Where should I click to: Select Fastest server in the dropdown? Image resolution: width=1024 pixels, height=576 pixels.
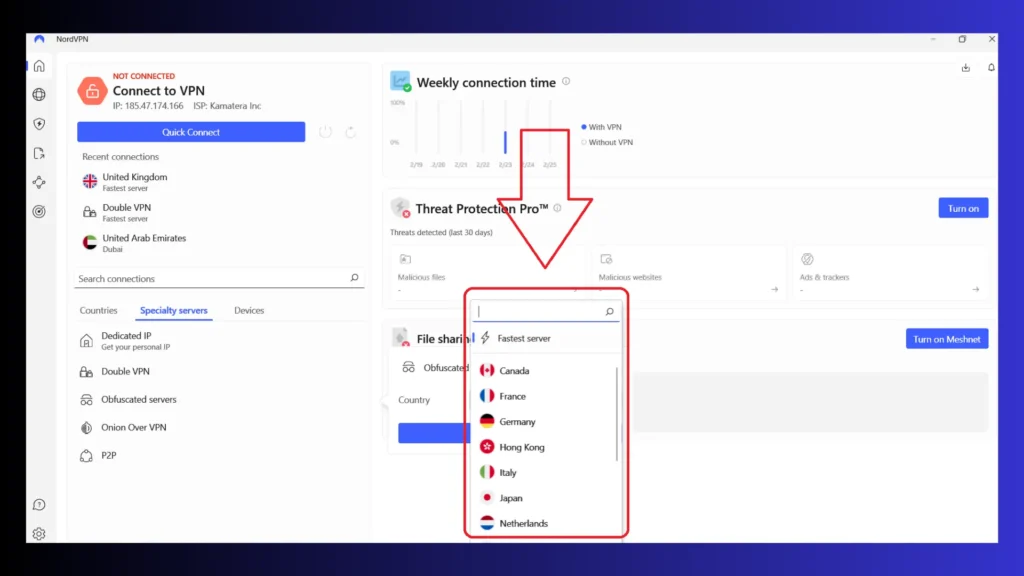[545, 338]
